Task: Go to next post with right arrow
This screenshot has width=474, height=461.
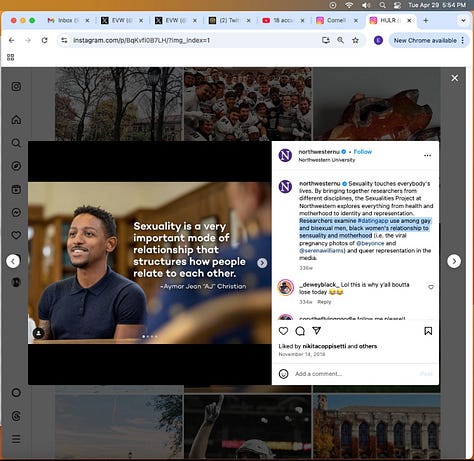Action: pyautogui.click(x=454, y=261)
